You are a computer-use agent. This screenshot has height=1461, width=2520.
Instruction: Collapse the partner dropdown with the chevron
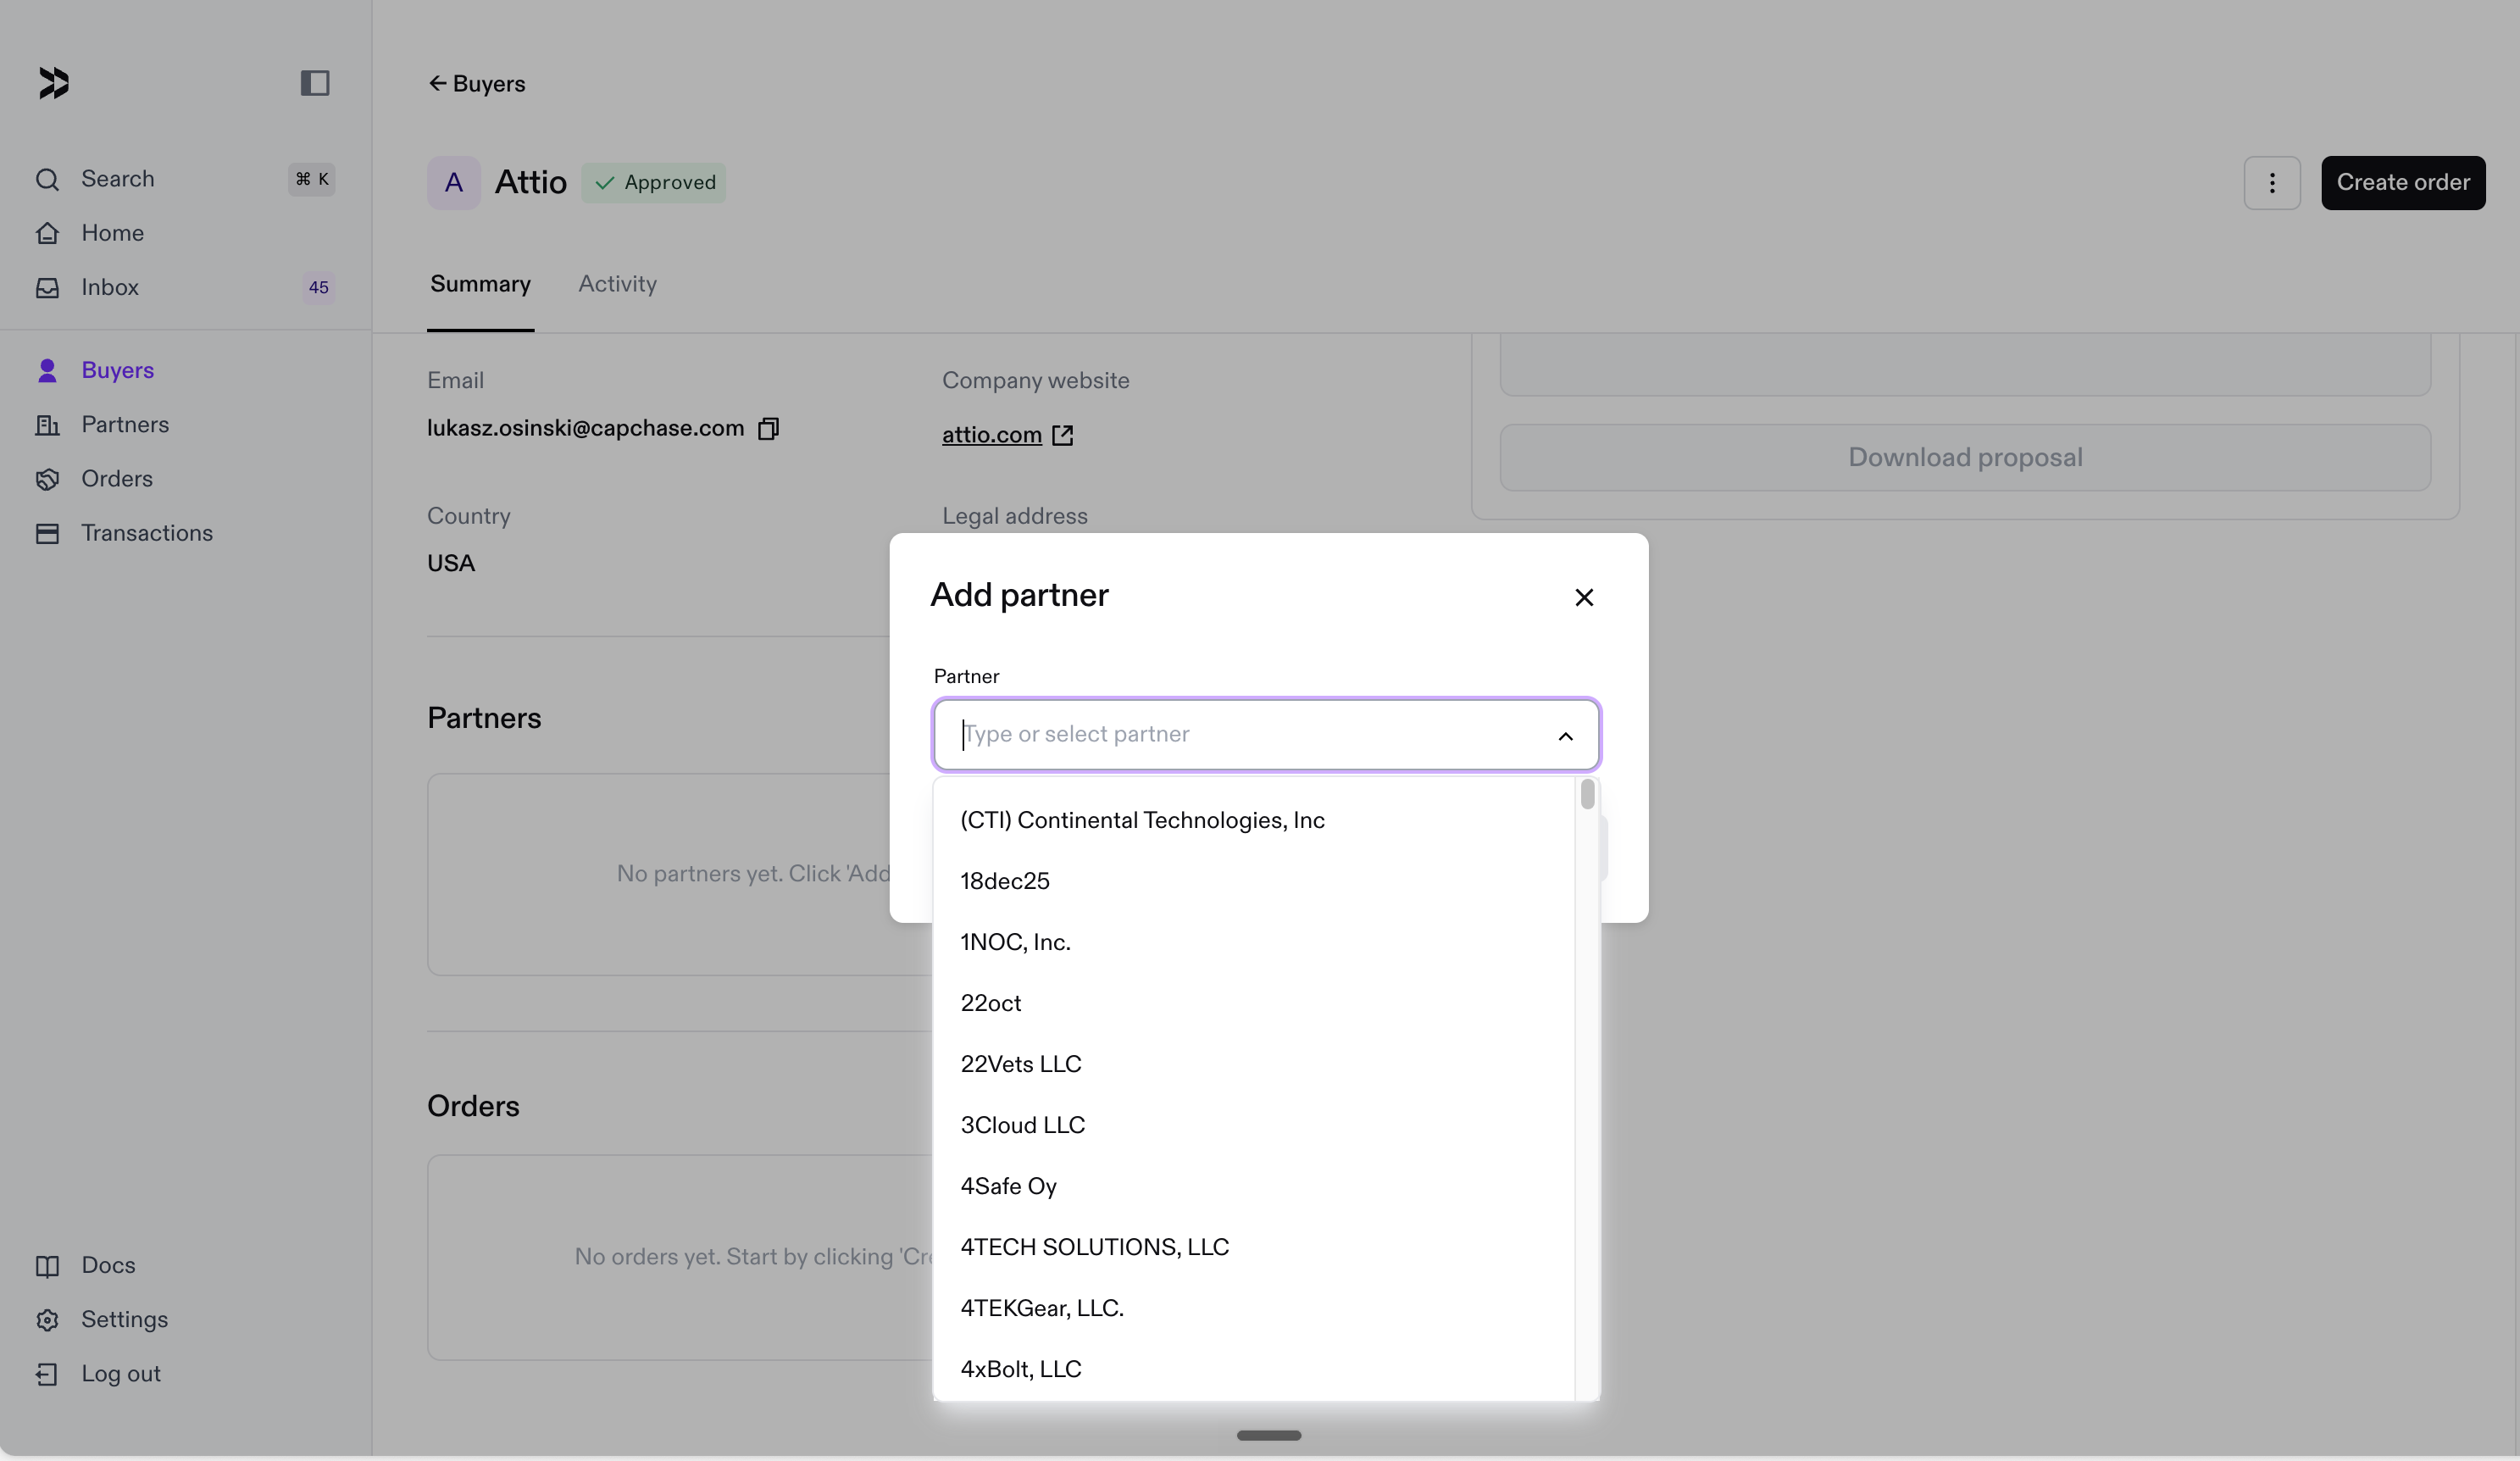pyautogui.click(x=1566, y=736)
